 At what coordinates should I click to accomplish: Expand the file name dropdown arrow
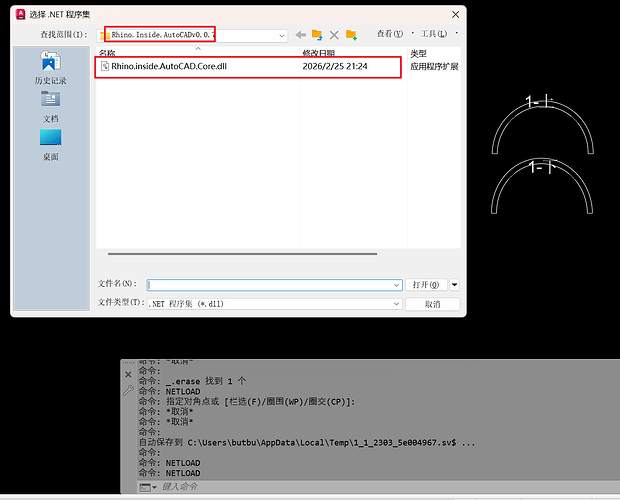pyautogui.click(x=396, y=285)
